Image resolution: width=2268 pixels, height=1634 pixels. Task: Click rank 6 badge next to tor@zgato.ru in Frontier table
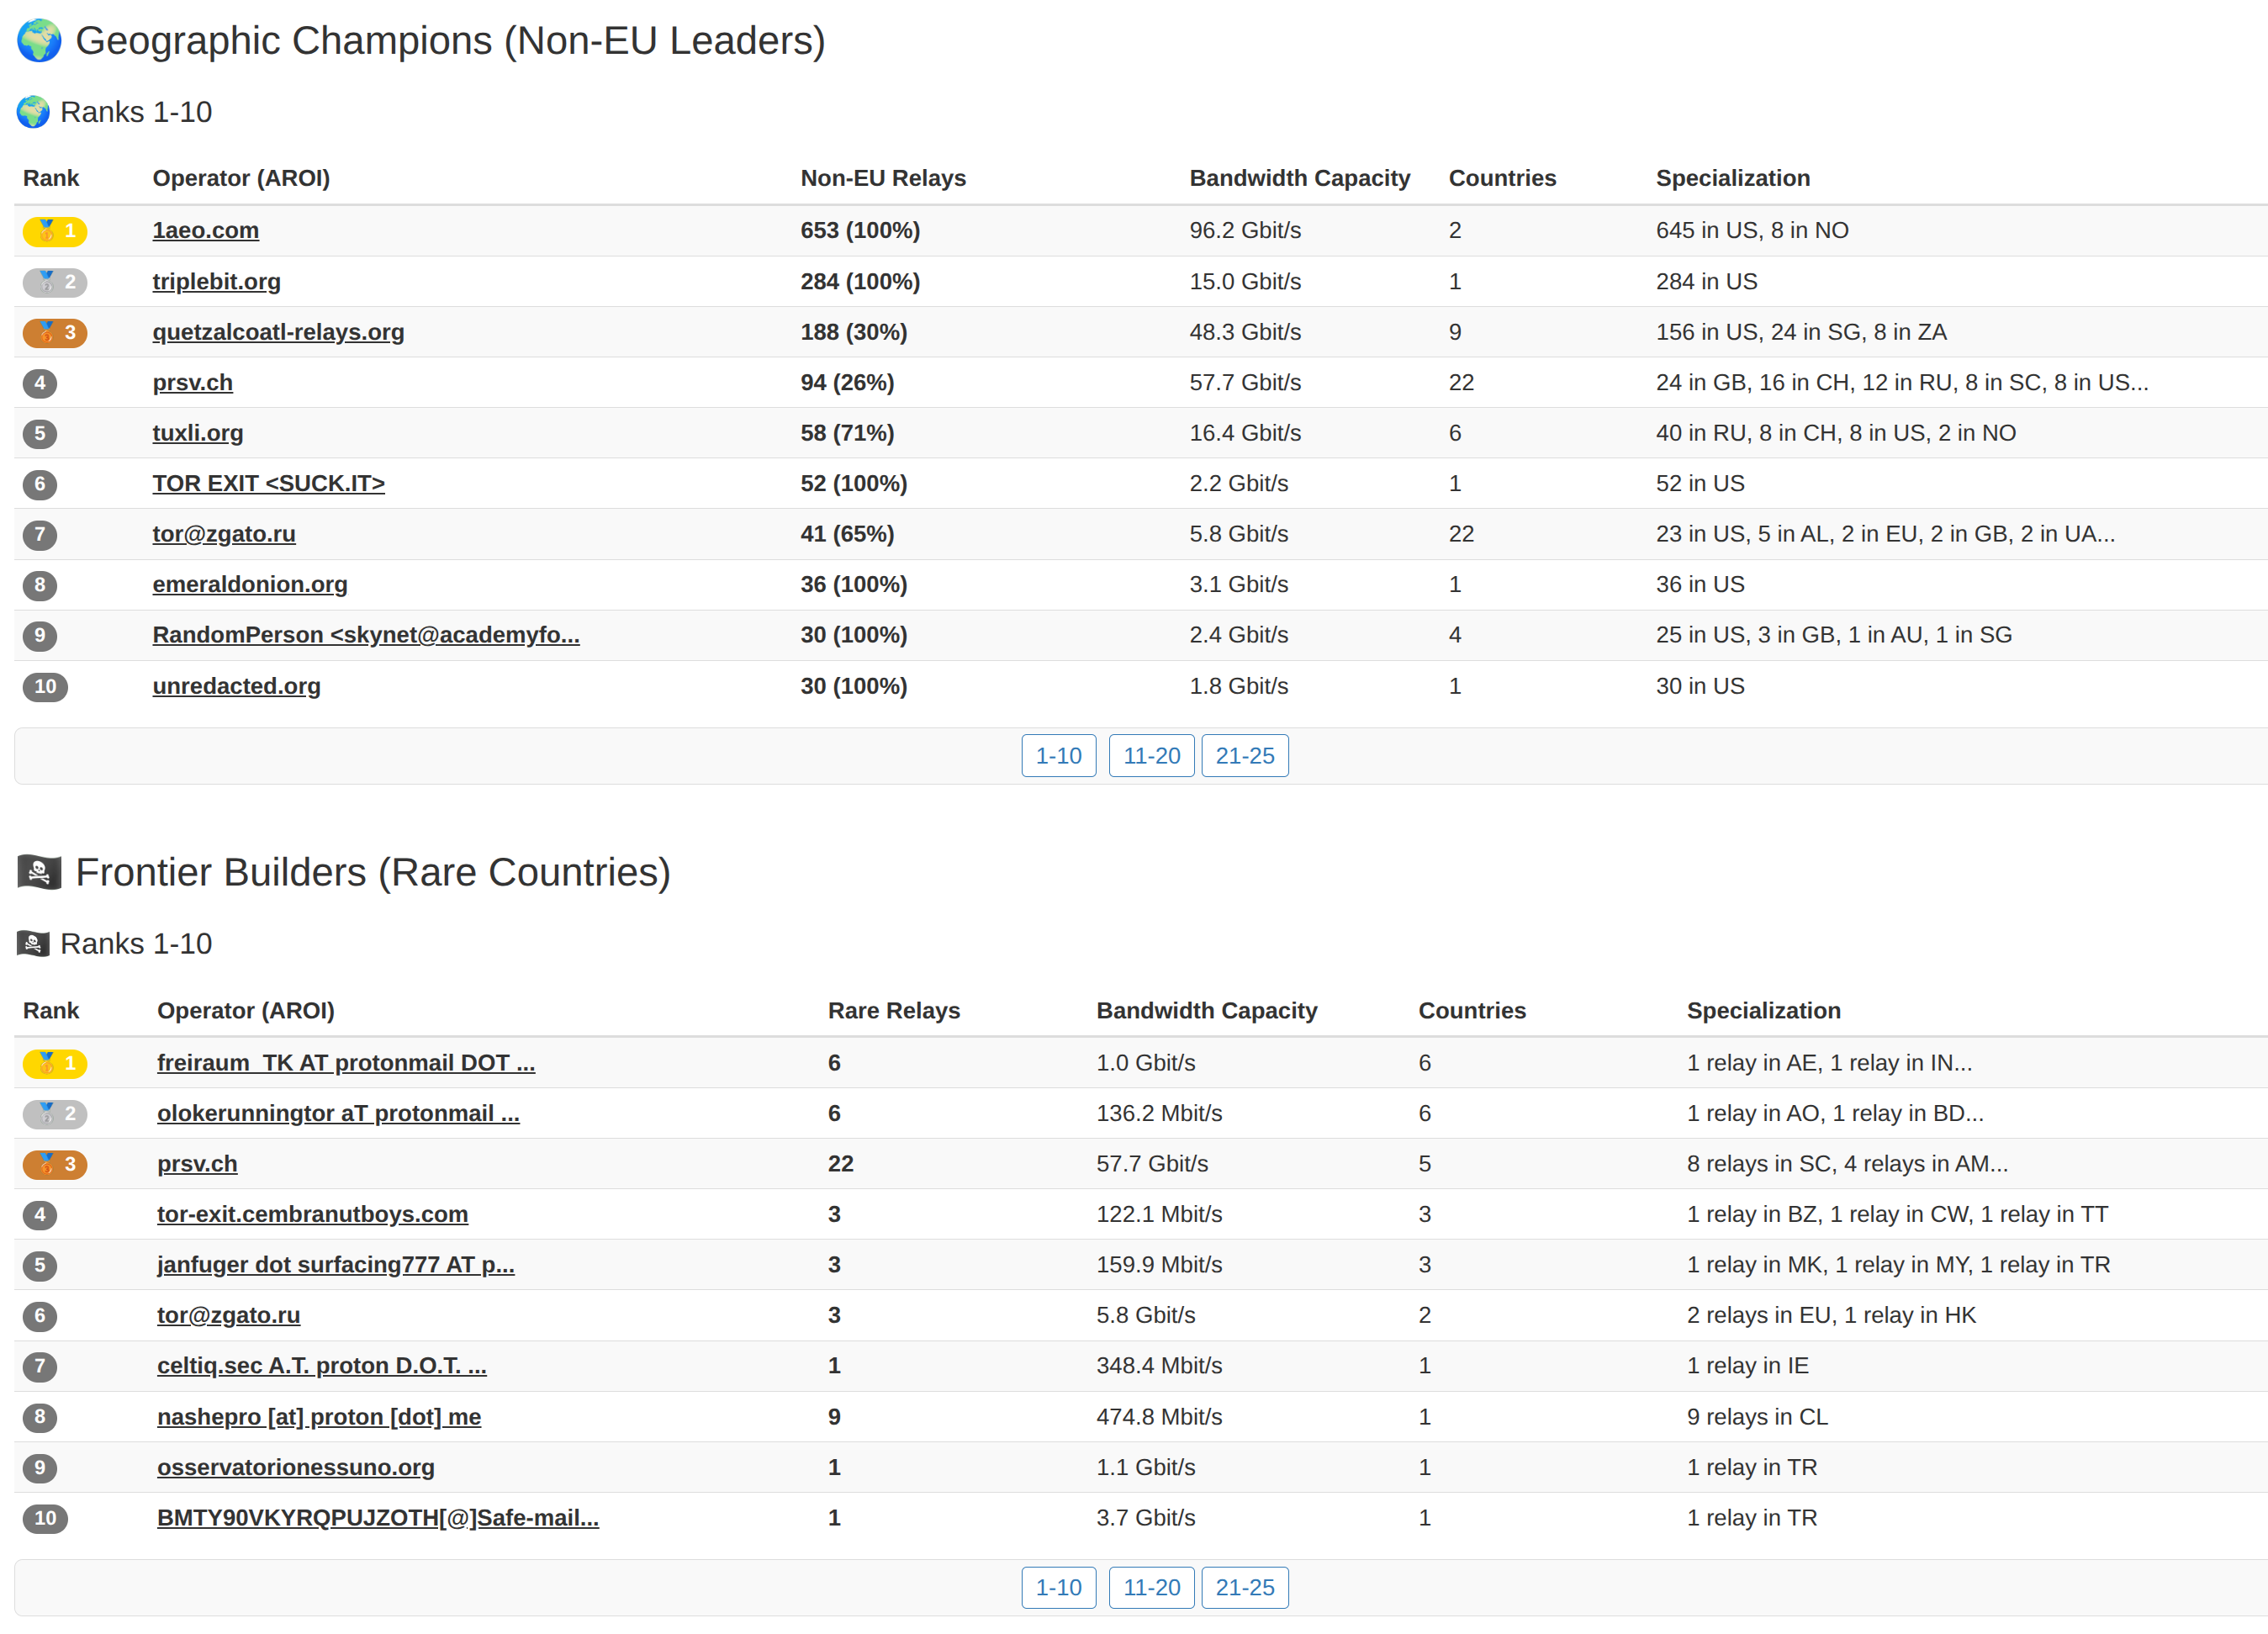click(40, 1316)
